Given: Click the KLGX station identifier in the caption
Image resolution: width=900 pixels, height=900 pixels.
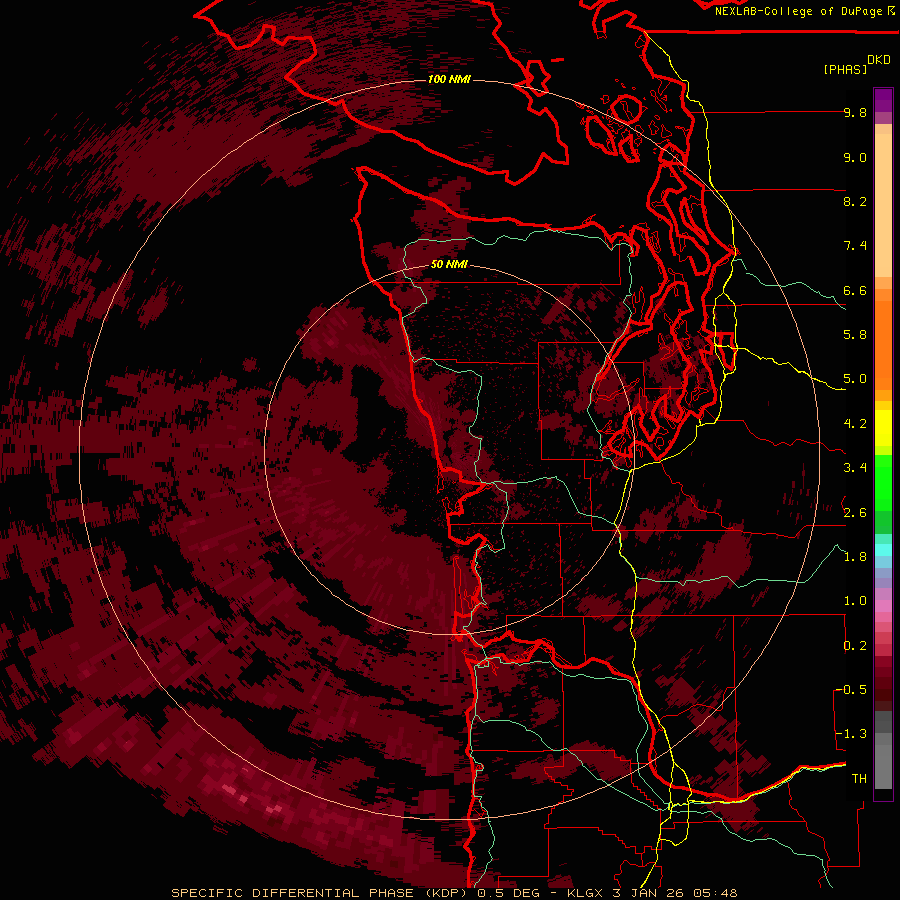Looking at the screenshot, I should pos(585,893).
